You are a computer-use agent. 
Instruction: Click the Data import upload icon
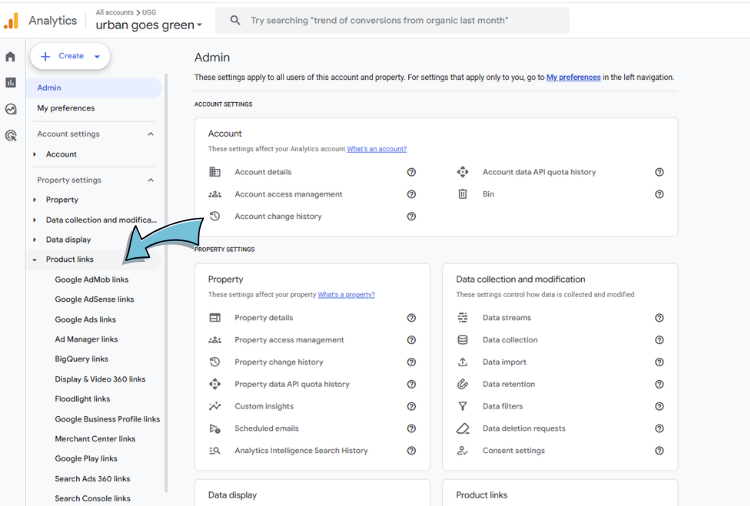[x=463, y=362]
